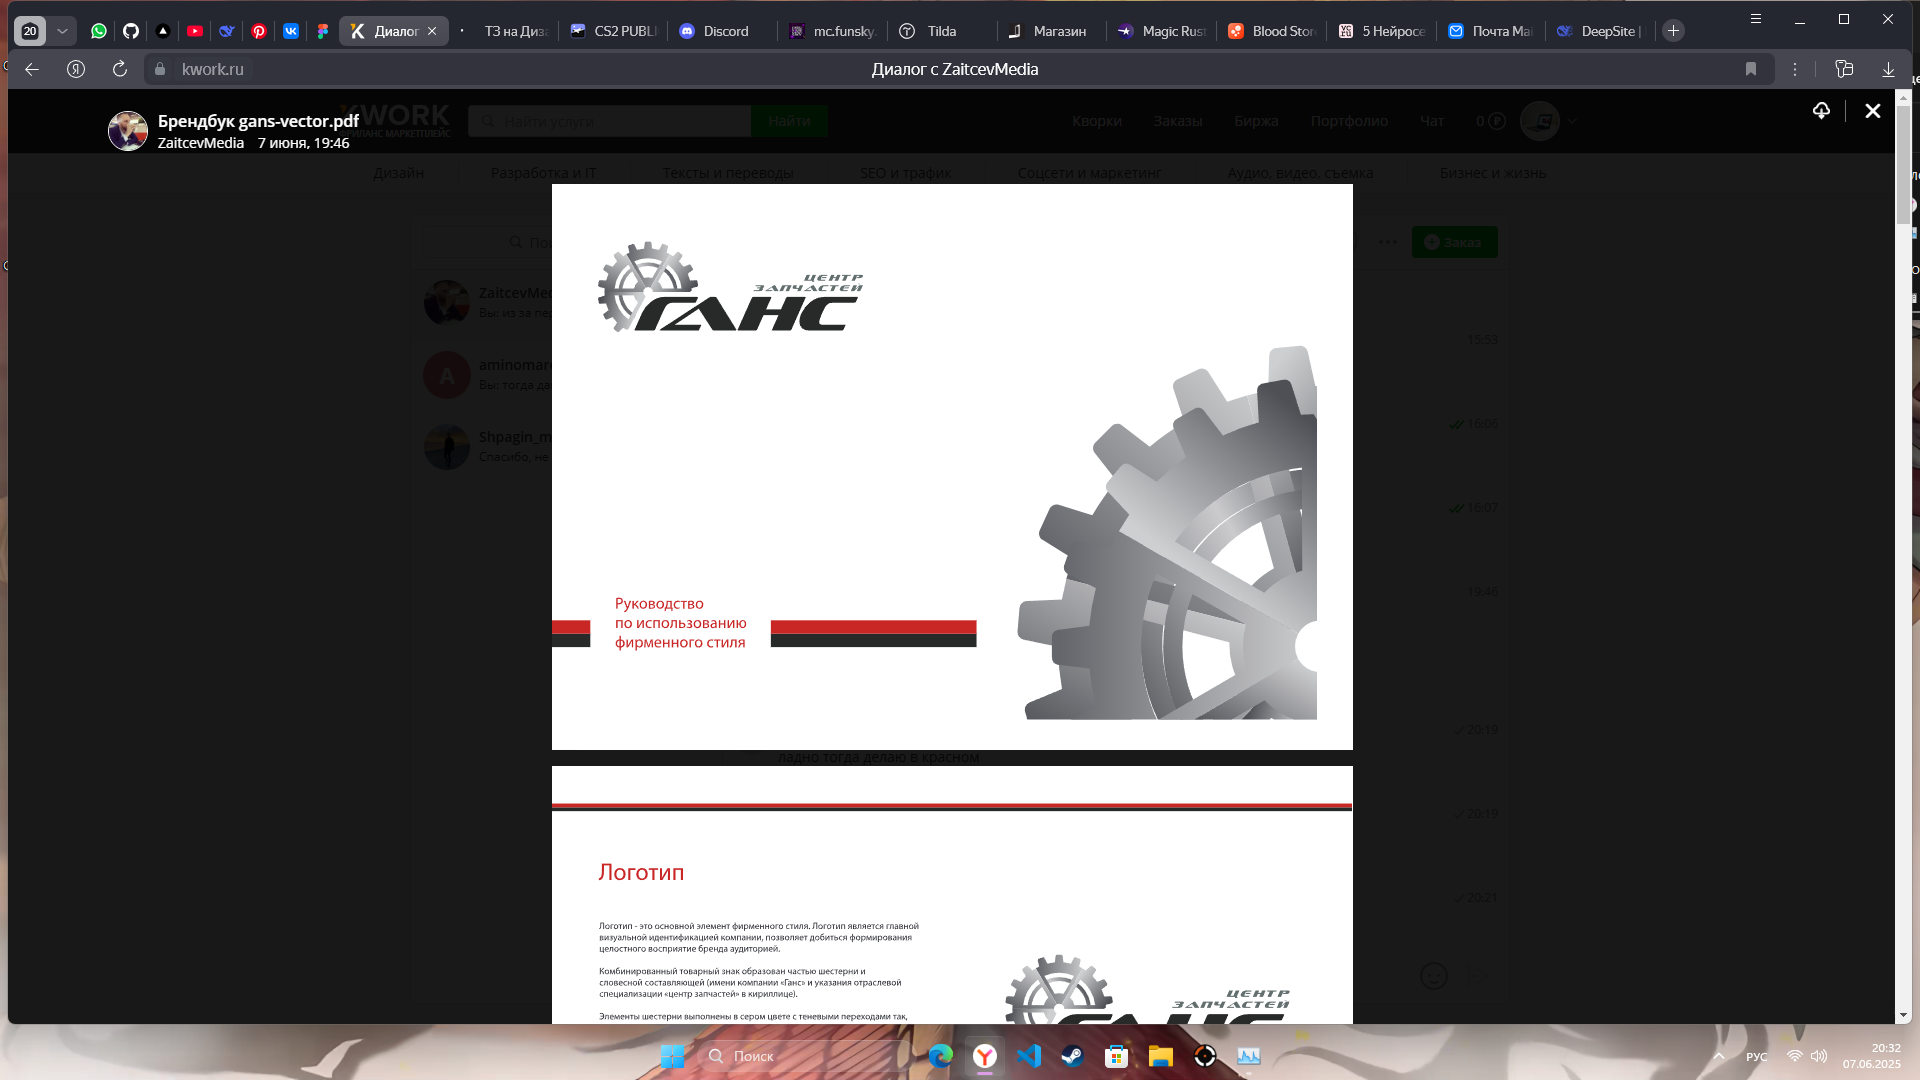Screen dimensions: 1920x1080
Task: Open Microsoft Store from taskbar
Action: pyautogui.click(x=1117, y=1056)
